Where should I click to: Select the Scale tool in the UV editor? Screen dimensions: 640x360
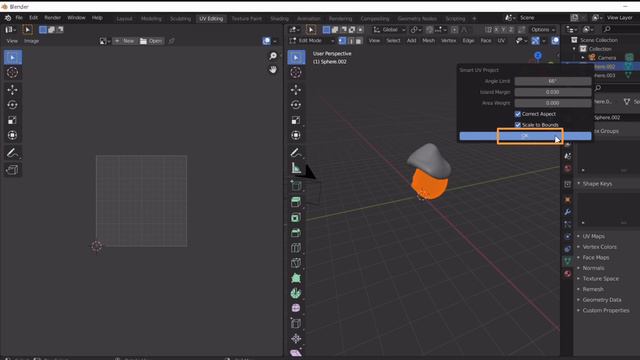pos(13,120)
